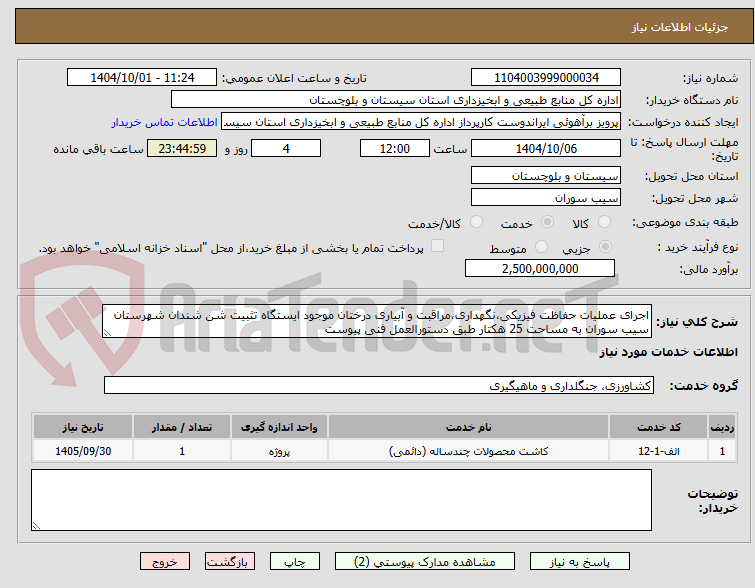Click the نام خدمت column header
The height and width of the screenshot is (588, 755).
[x=469, y=427]
